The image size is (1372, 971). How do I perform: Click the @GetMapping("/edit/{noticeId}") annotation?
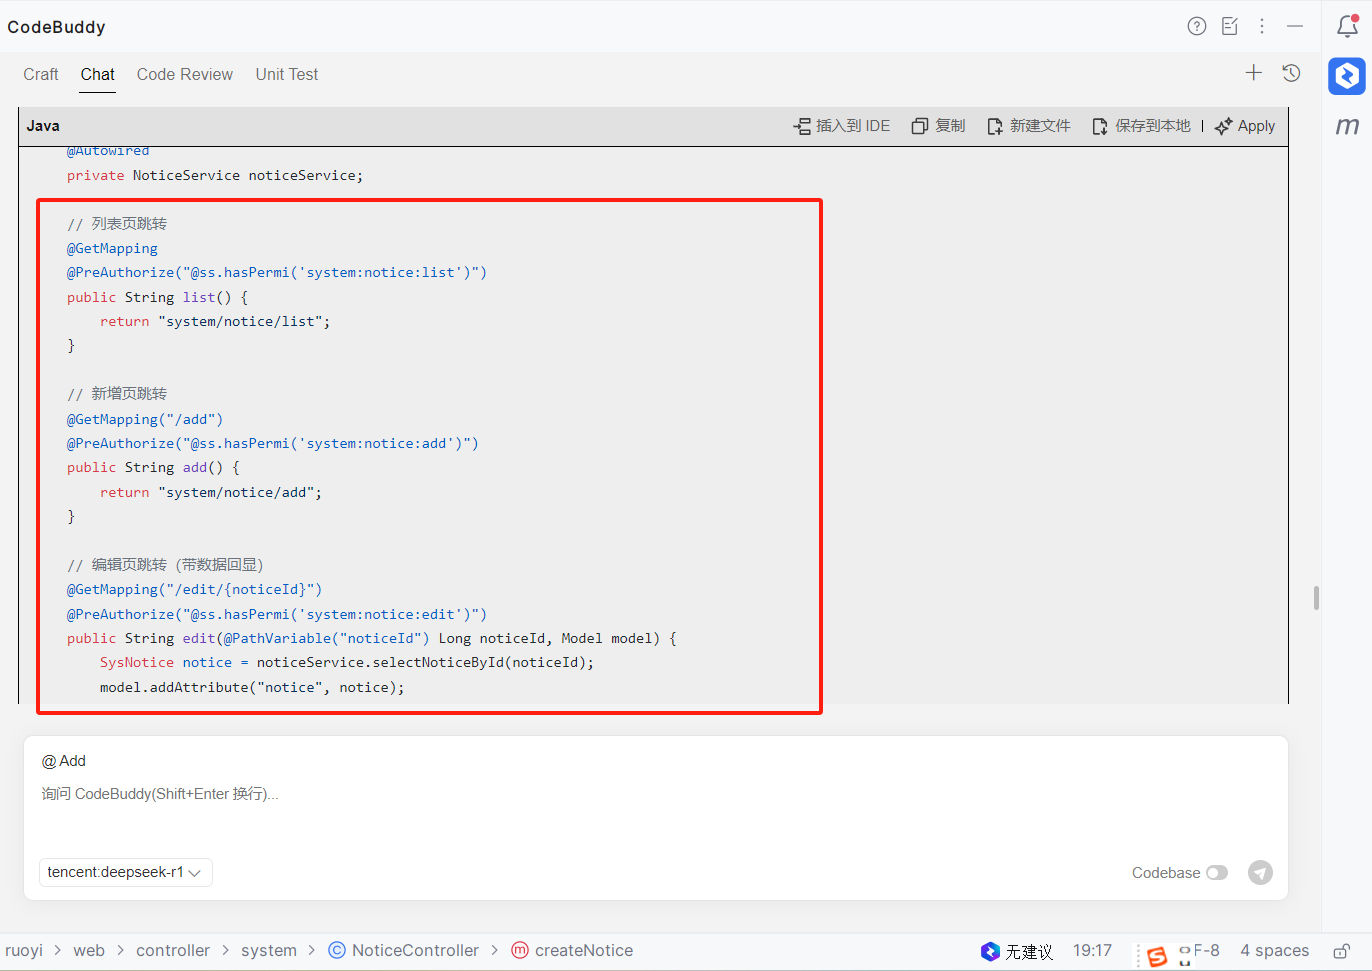(x=195, y=590)
